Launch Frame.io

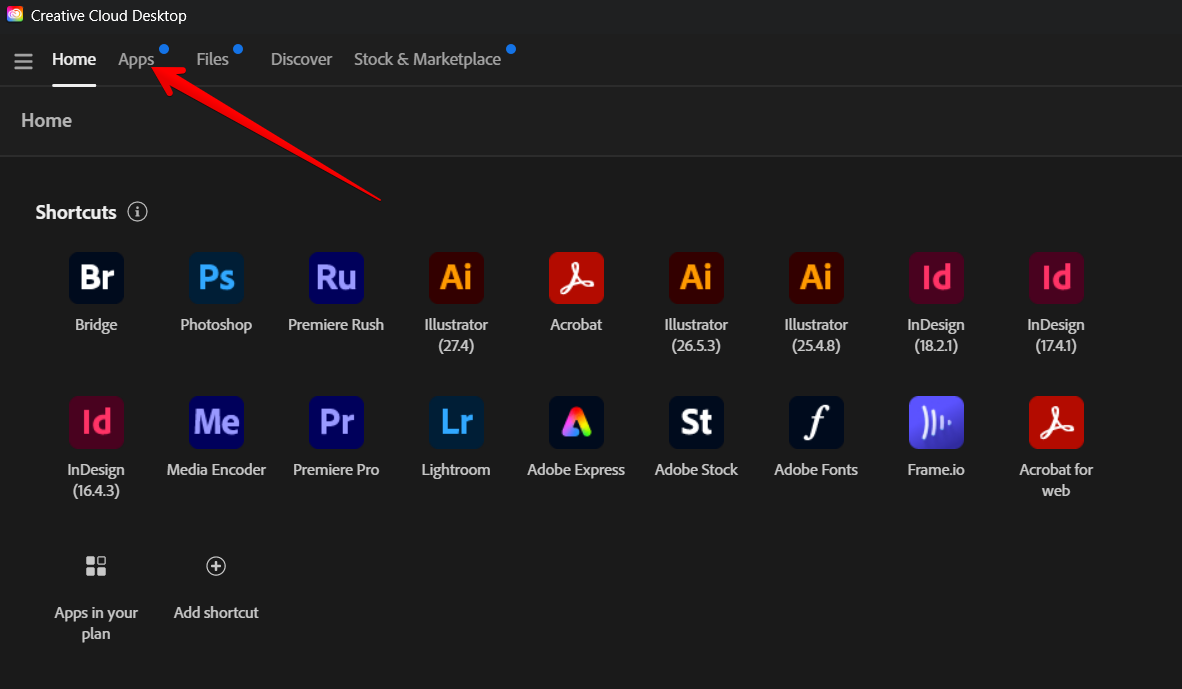[x=936, y=422]
